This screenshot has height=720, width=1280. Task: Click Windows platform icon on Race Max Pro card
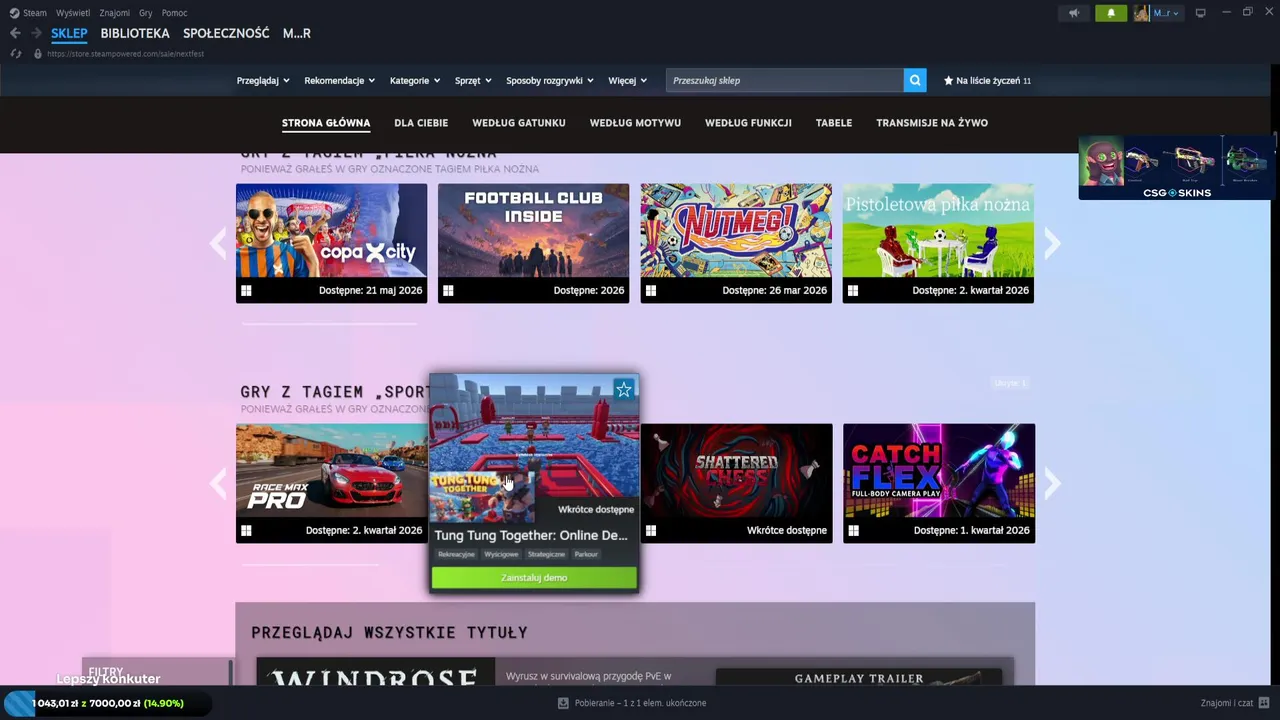[x=246, y=531]
